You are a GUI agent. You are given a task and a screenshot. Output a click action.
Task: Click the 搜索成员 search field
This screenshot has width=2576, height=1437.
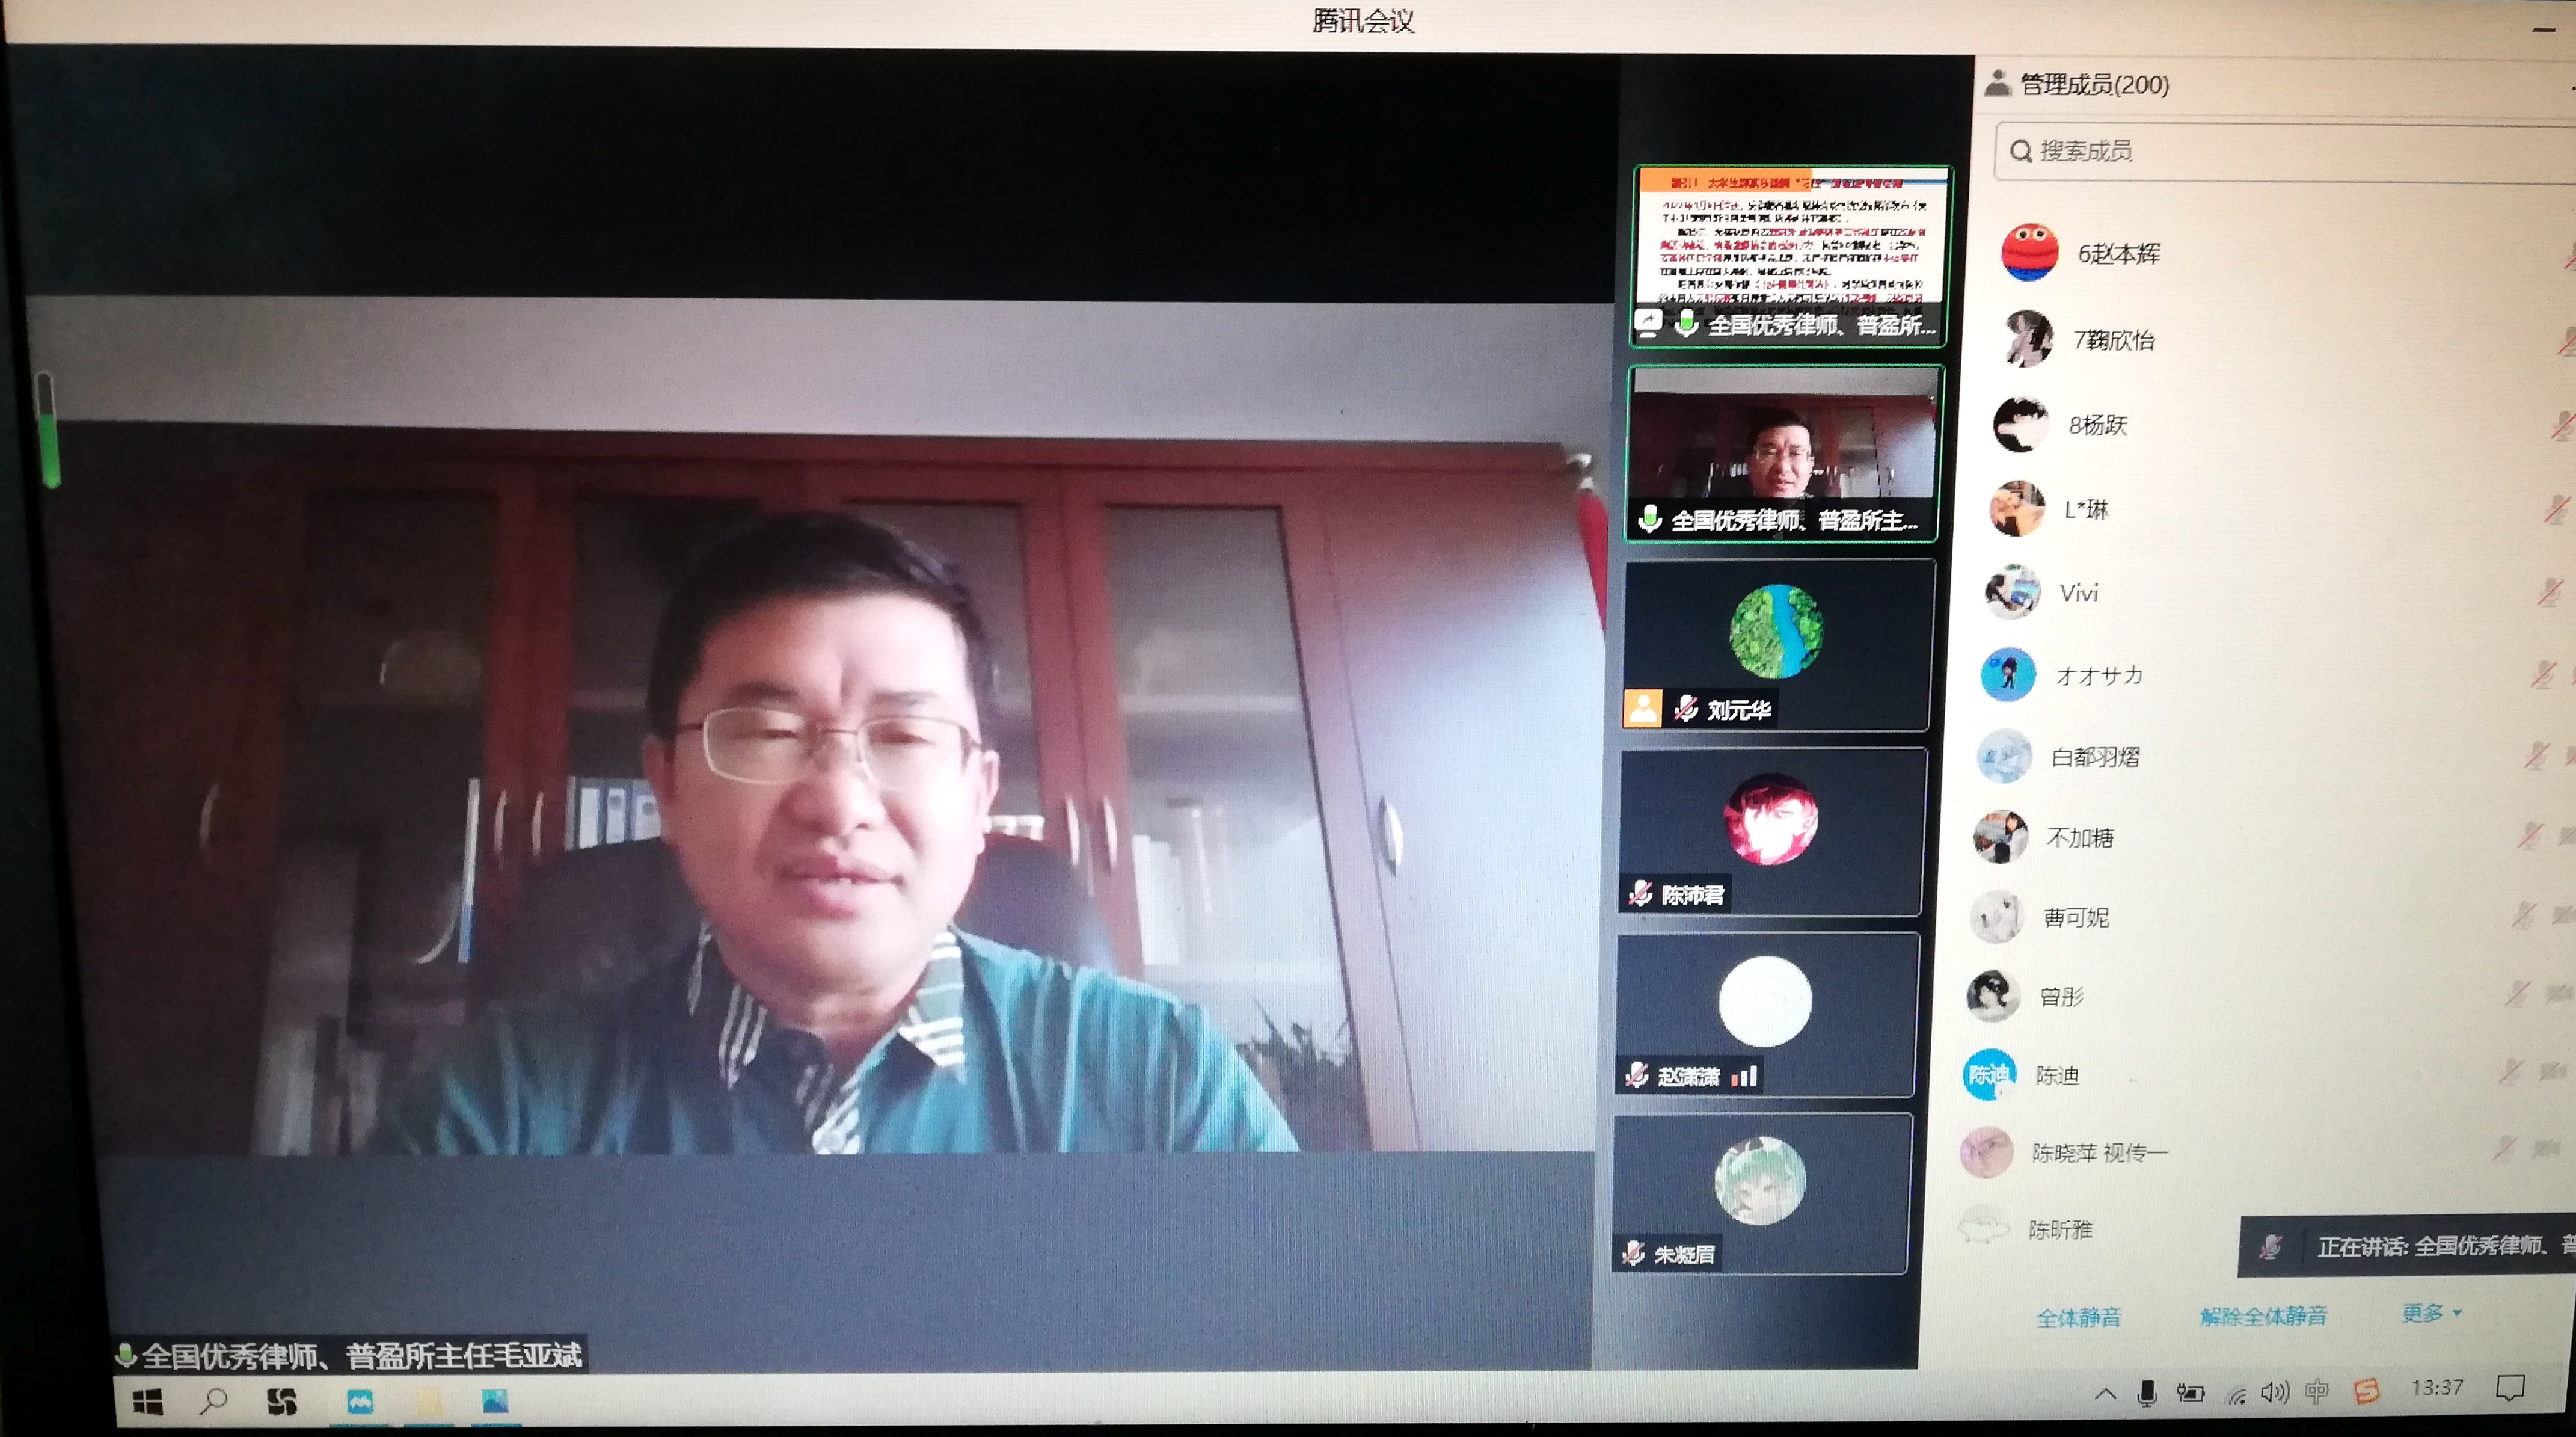click(2285, 151)
